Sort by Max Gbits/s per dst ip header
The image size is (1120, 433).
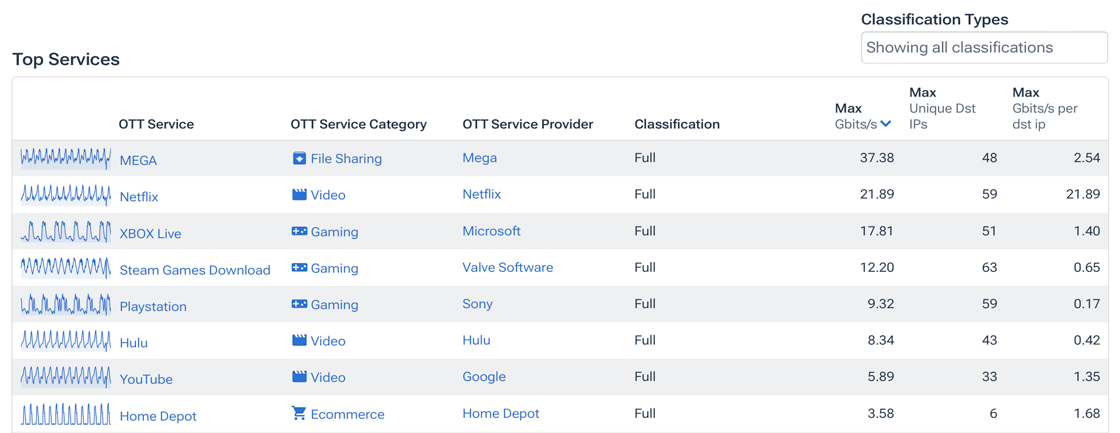click(x=1046, y=108)
